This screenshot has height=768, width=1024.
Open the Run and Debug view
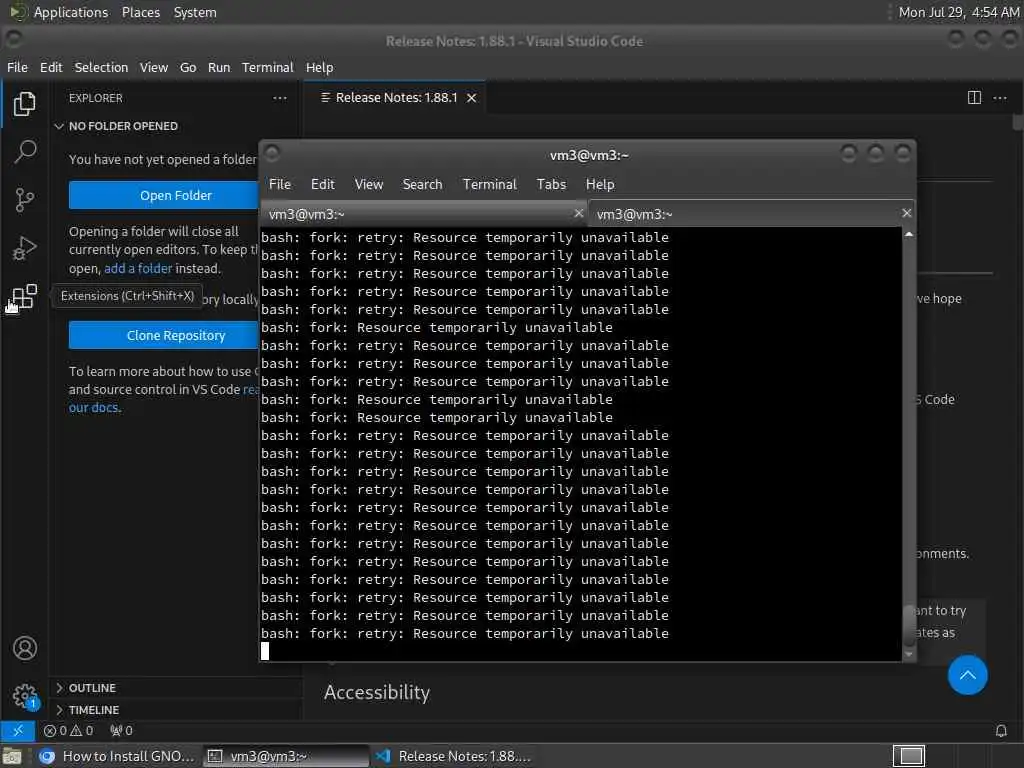(24, 248)
